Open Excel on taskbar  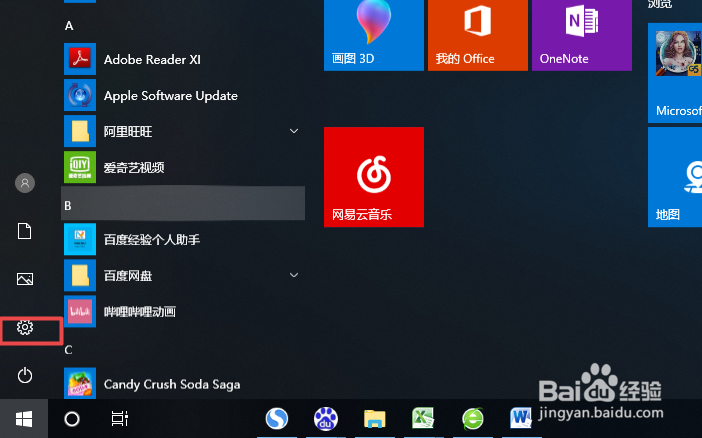[x=424, y=419]
